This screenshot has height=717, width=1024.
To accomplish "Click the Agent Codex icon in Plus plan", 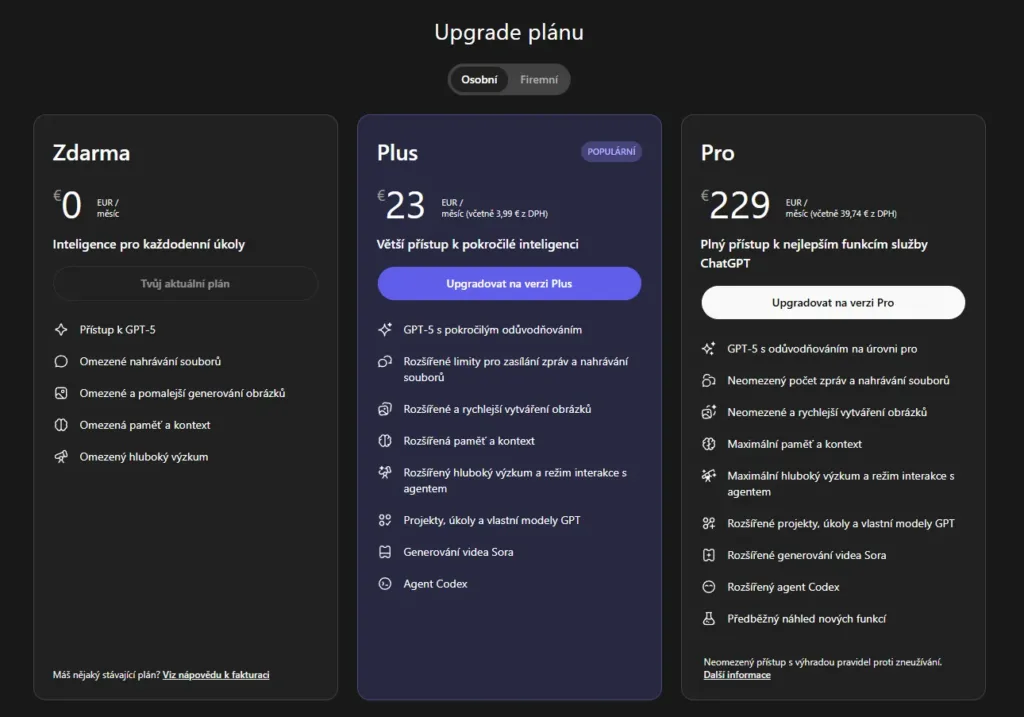I will click(385, 584).
